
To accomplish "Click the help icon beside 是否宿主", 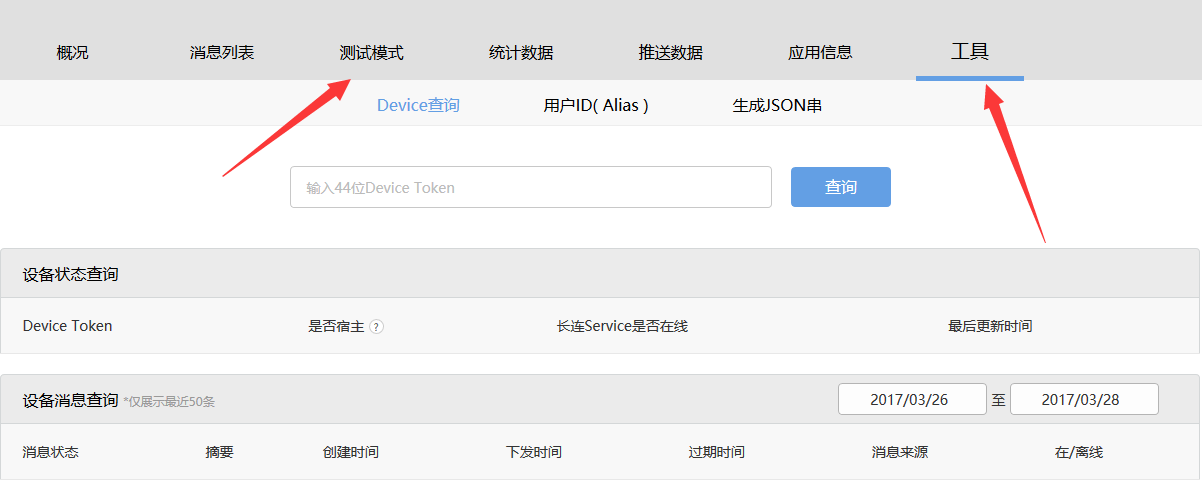I will coord(377,327).
